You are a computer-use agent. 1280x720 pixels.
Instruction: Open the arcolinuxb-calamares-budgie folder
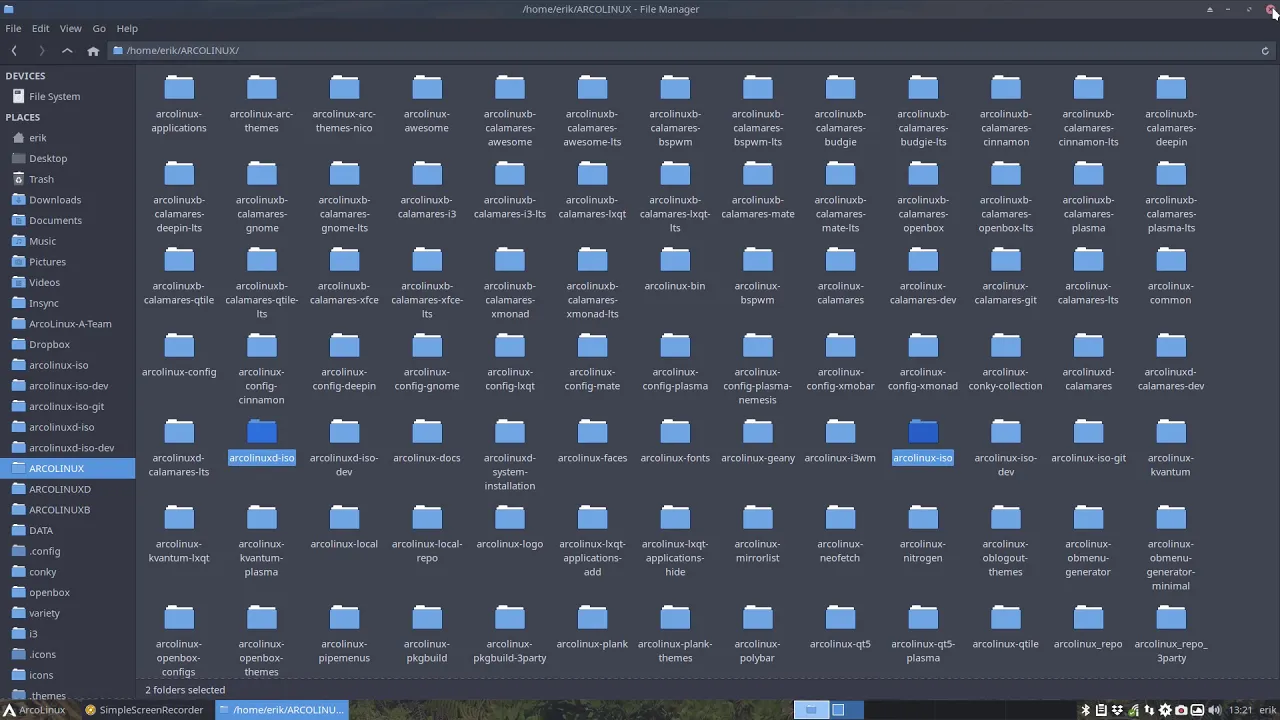[x=840, y=111]
